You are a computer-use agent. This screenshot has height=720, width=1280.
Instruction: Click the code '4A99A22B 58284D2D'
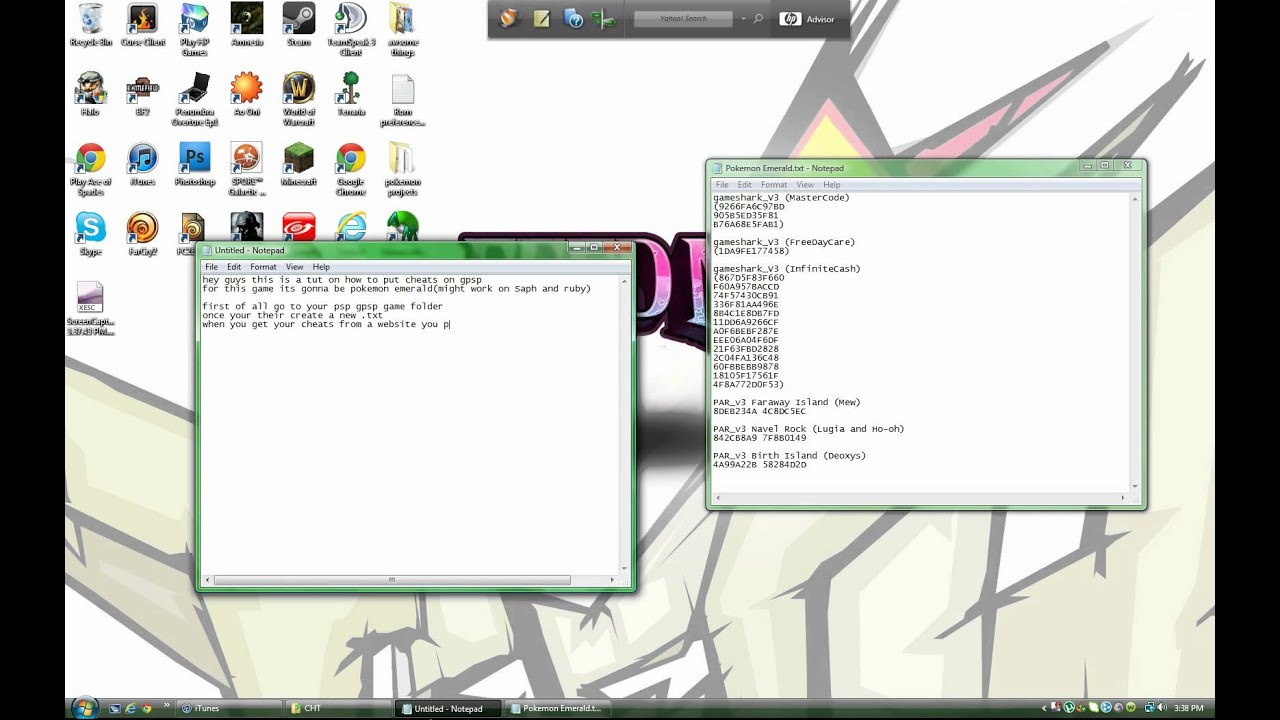759,464
